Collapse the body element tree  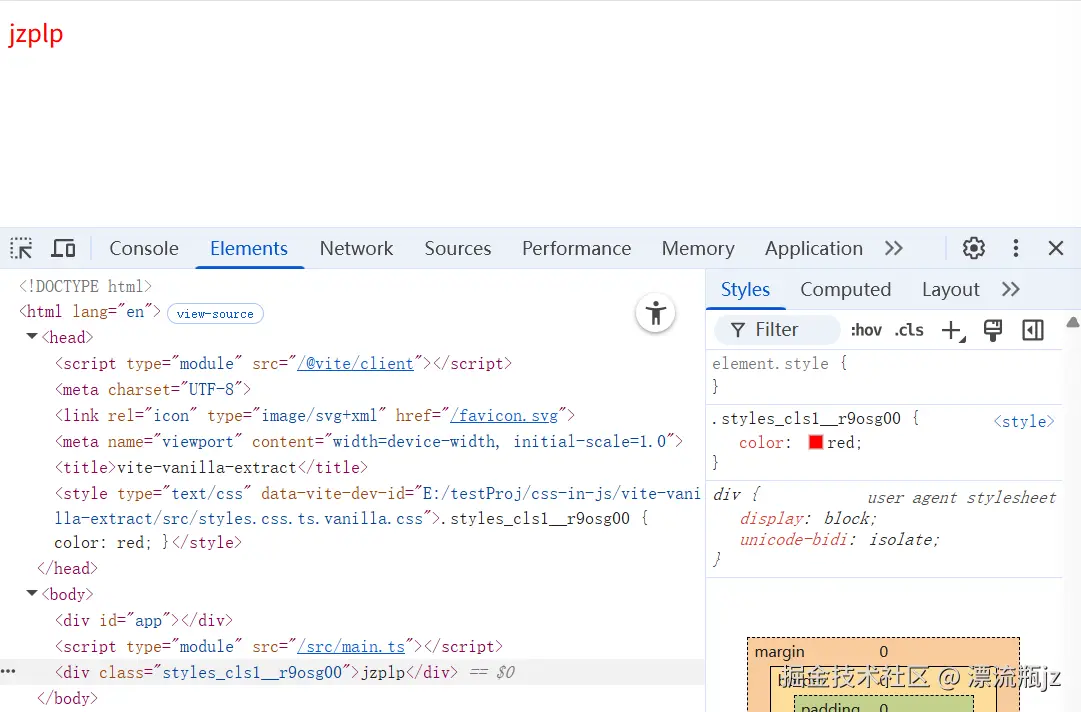[31, 593]
